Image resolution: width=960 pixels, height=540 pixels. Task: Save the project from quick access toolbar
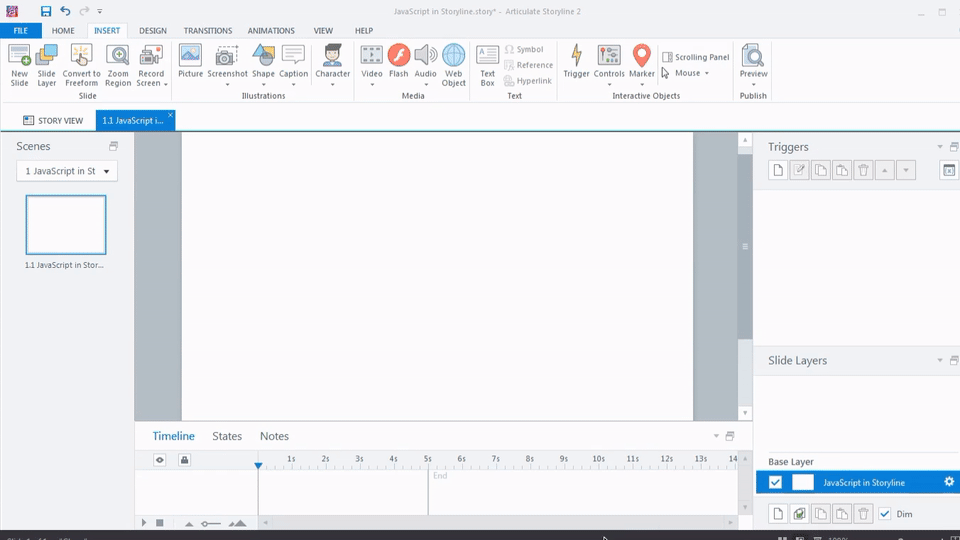pos(46,11)
